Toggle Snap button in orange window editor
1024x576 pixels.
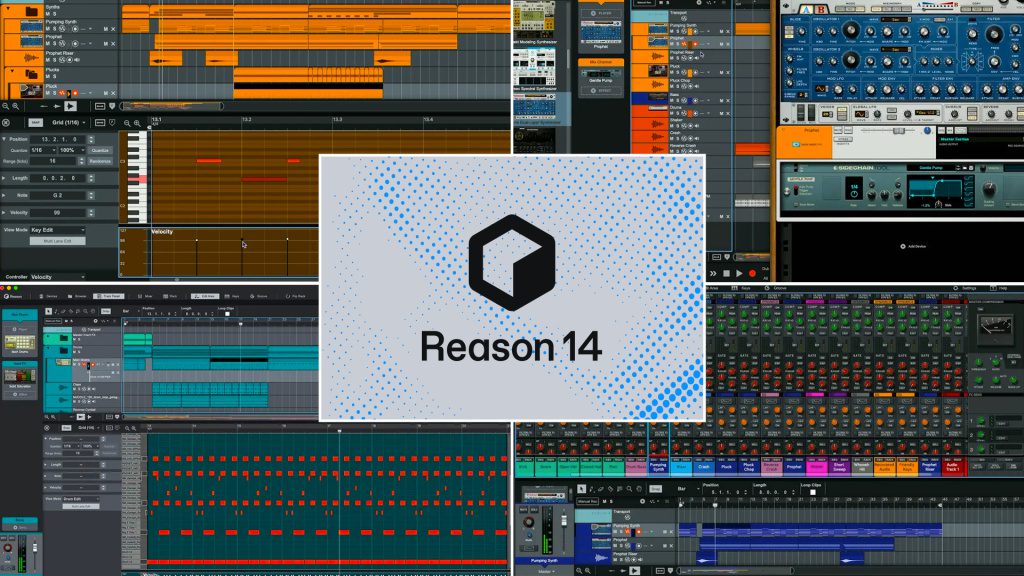pos(36,122)
